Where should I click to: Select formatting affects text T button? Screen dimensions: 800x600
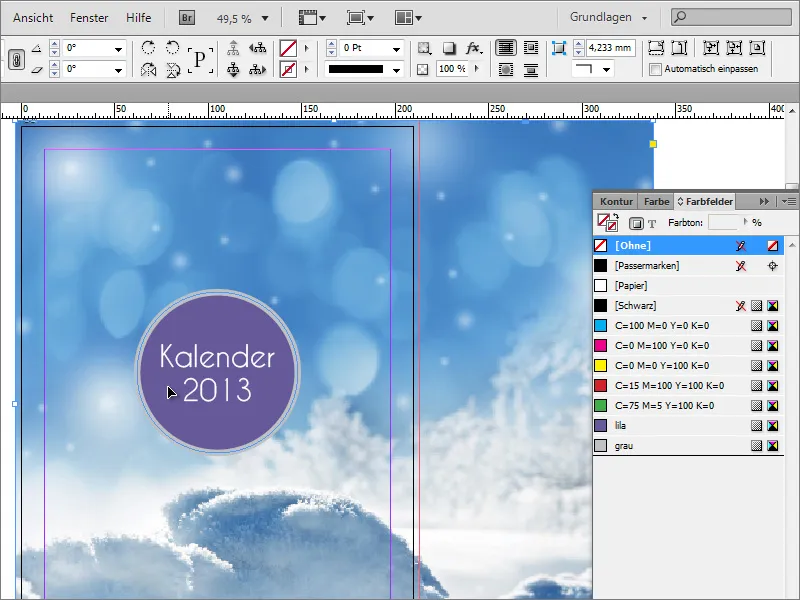[652, 223]
